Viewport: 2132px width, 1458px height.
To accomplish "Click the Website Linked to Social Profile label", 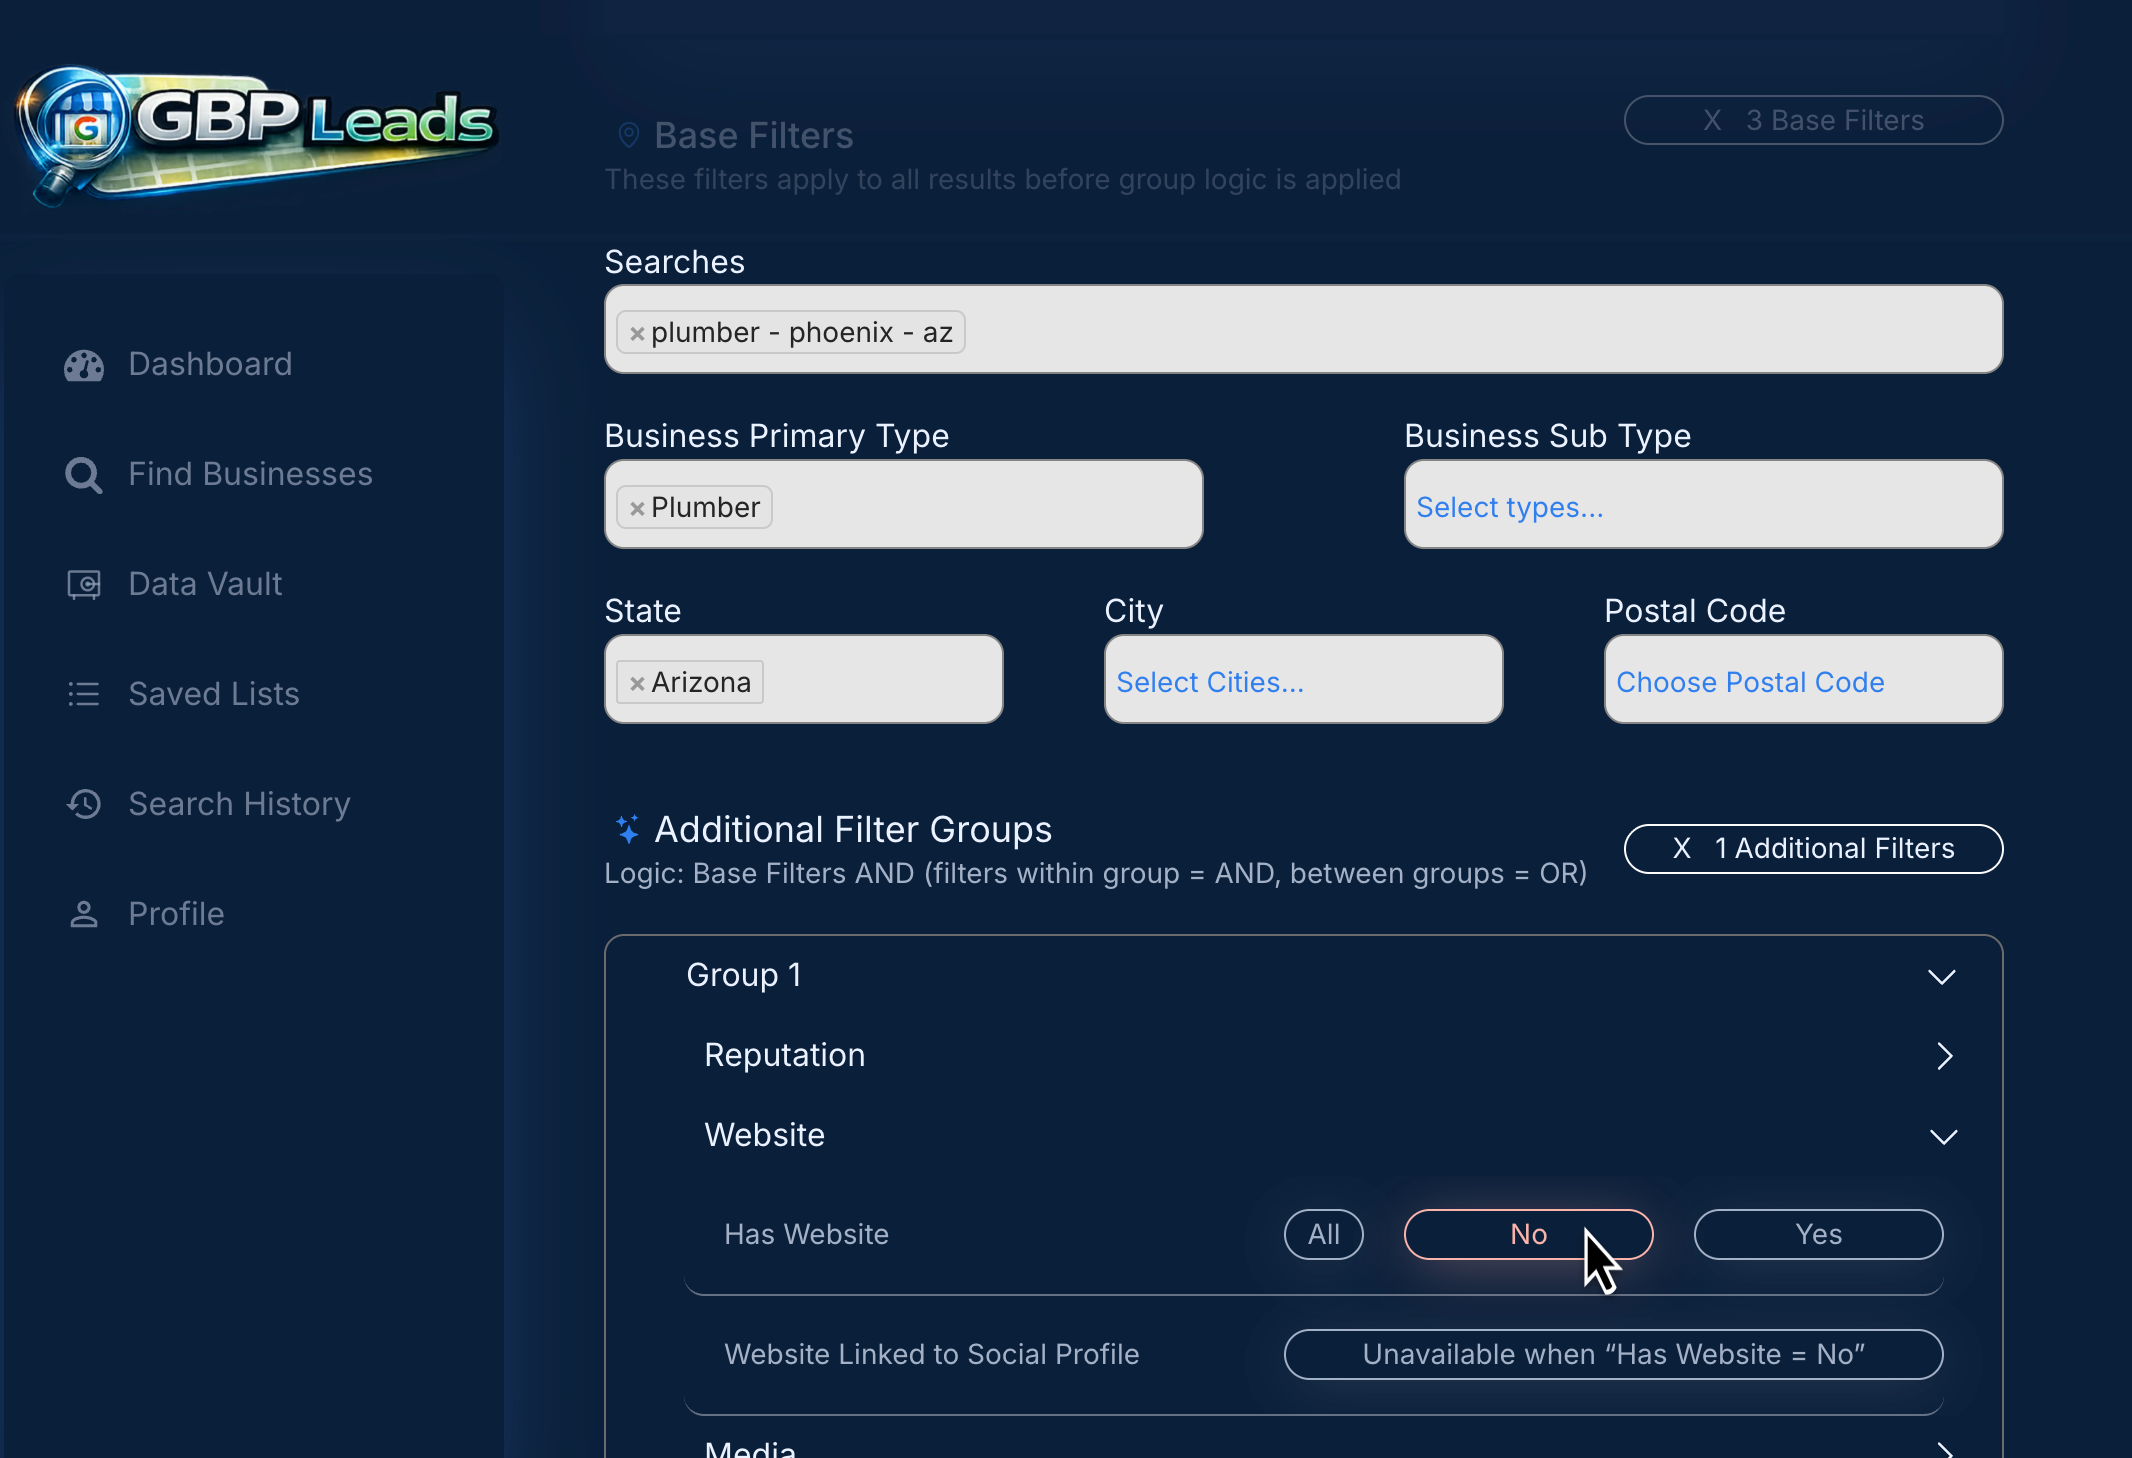I will pos(931,1354).
